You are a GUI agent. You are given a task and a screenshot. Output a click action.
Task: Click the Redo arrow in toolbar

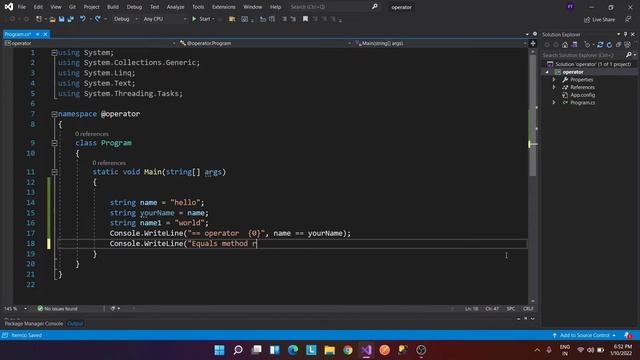pos(98,19)
